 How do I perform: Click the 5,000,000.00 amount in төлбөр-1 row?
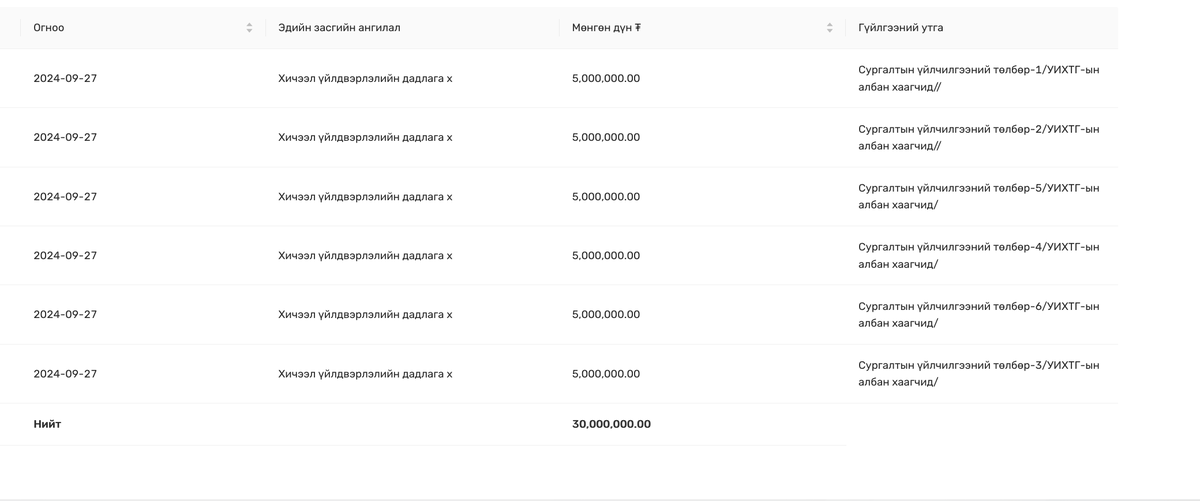(x=606, y=78)
